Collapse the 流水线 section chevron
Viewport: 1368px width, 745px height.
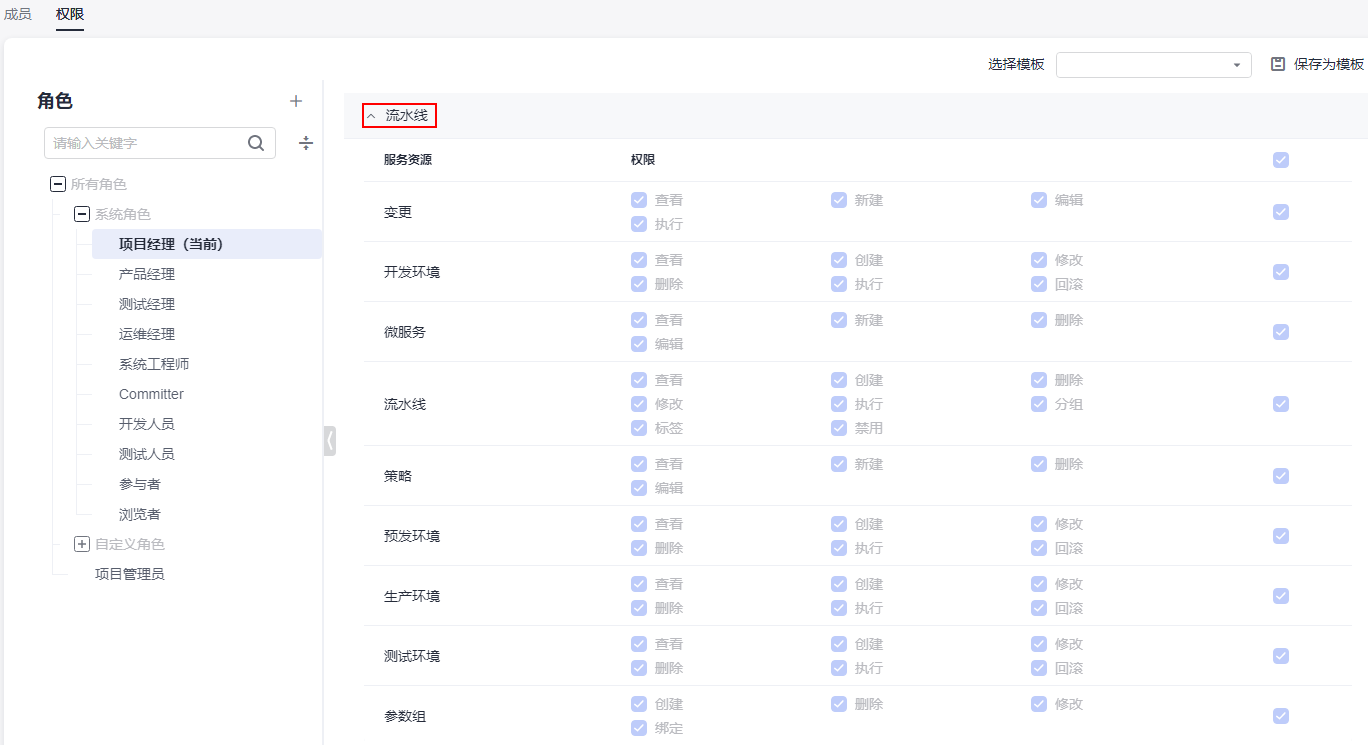(371, 116)
